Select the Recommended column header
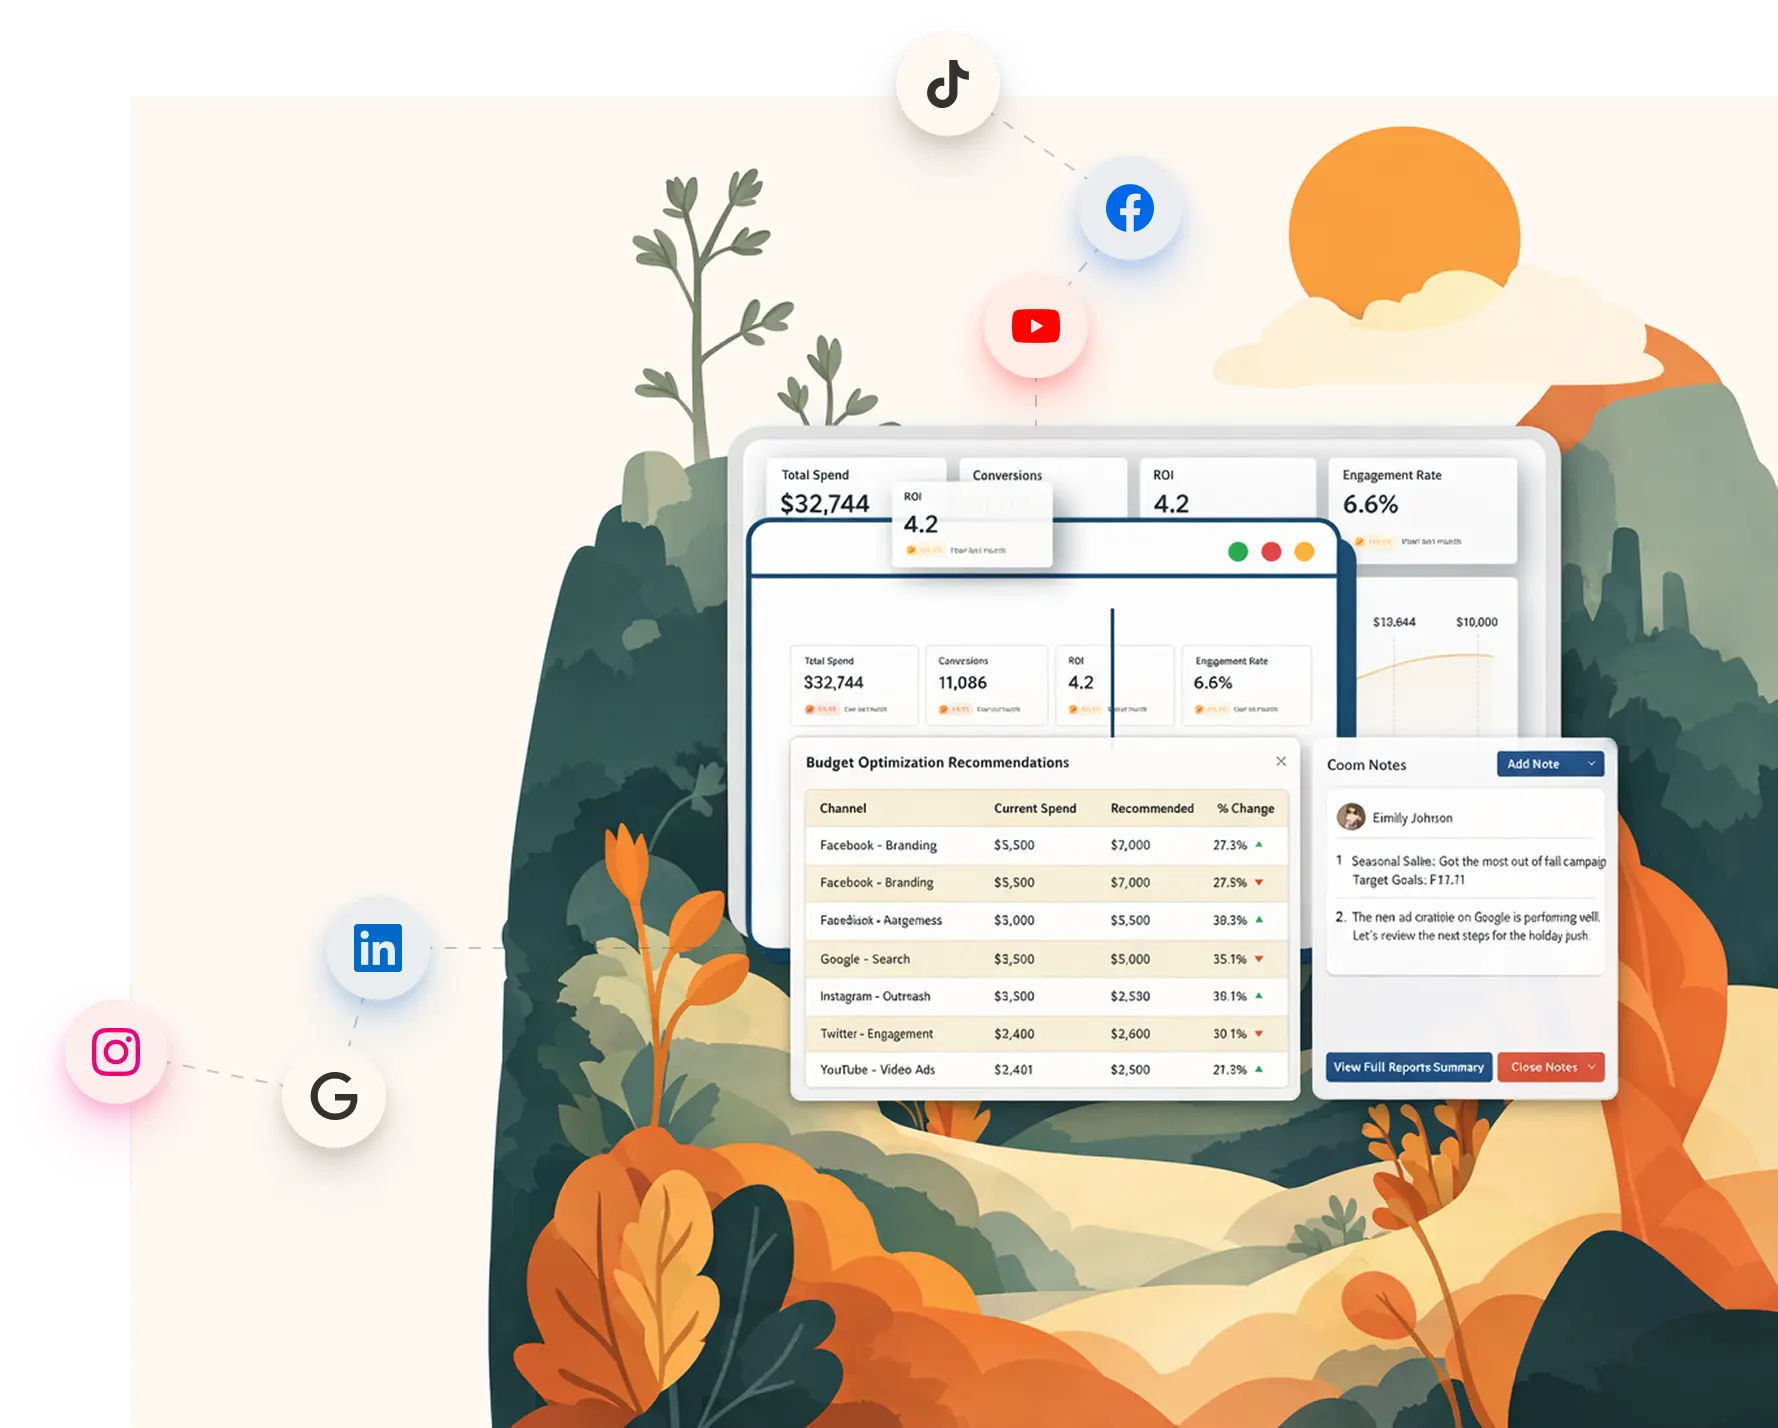Screen dimensions: 1778x1428 pyautogui.click(x=1152, y=808)
